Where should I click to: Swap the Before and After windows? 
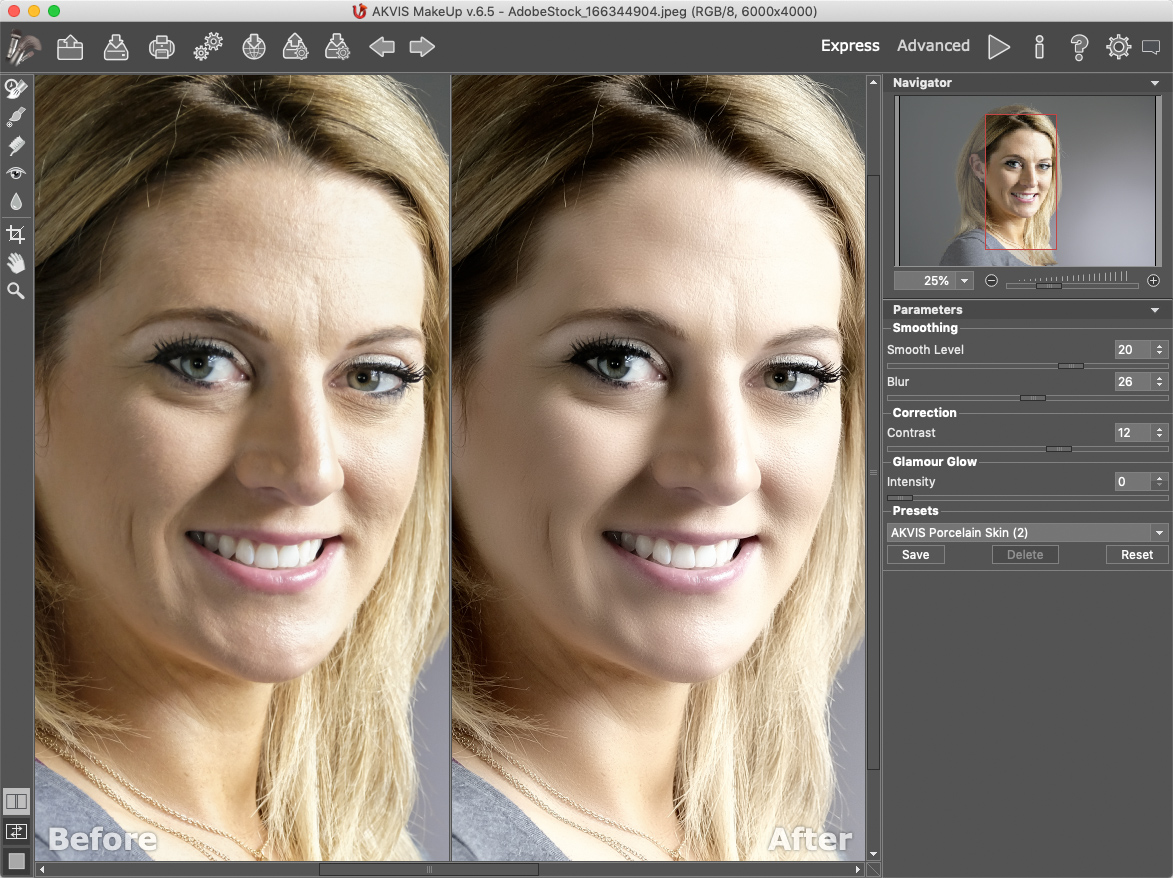coord(16,831)
